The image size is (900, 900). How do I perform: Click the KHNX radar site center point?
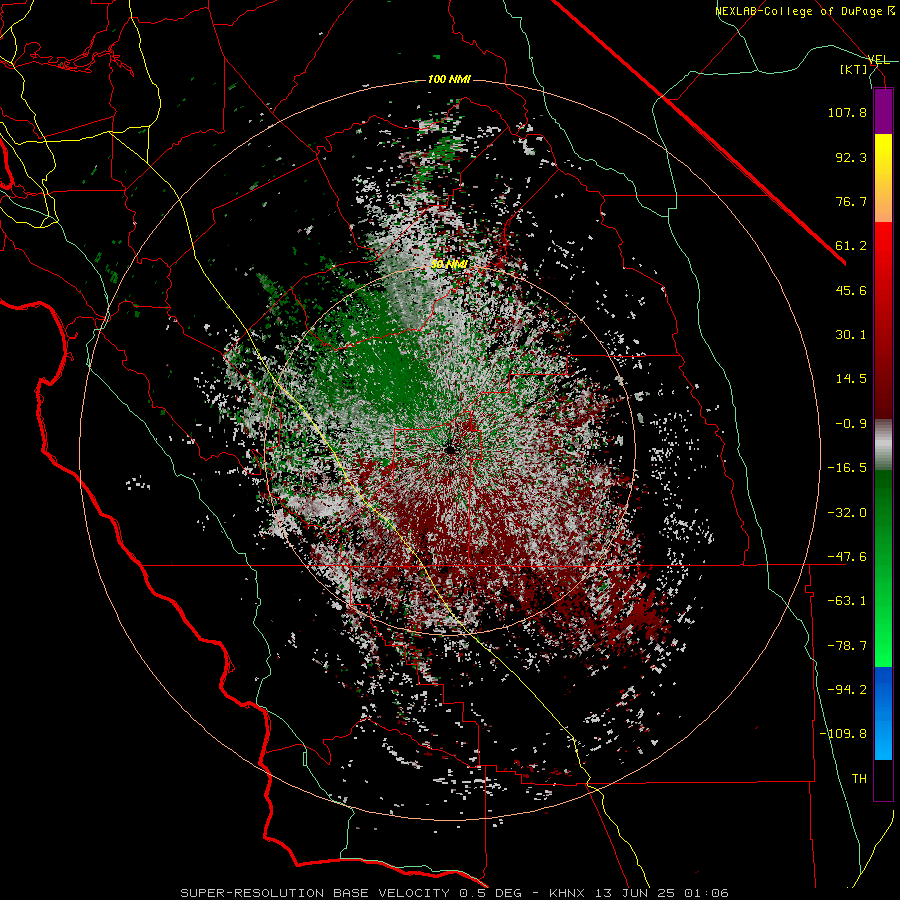(450, 449)
